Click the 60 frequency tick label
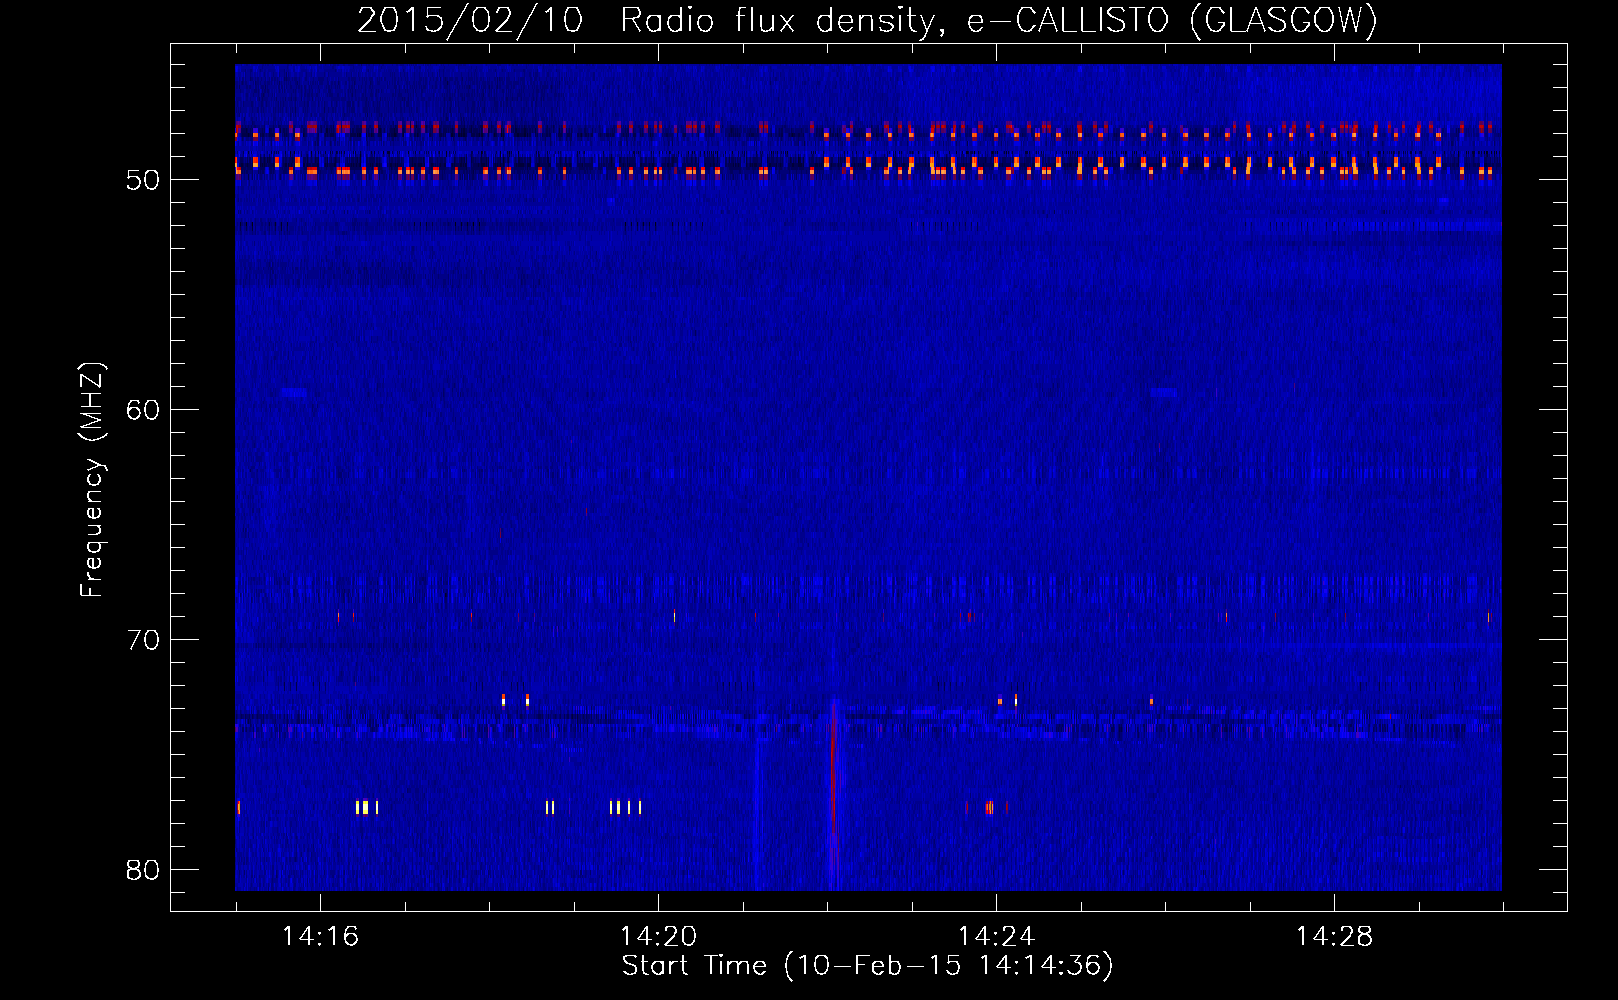This screenshot has width=1618, height=1000. pos(143,410)
